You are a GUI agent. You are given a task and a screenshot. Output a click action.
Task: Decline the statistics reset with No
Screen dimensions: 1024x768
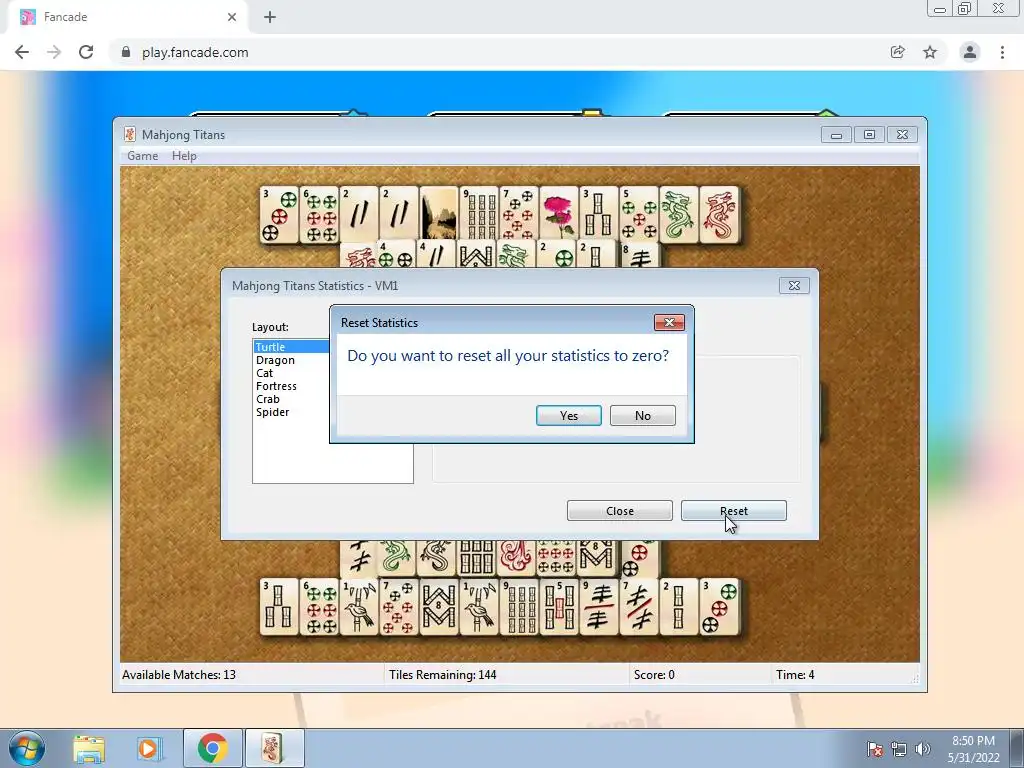pos(643,415)
